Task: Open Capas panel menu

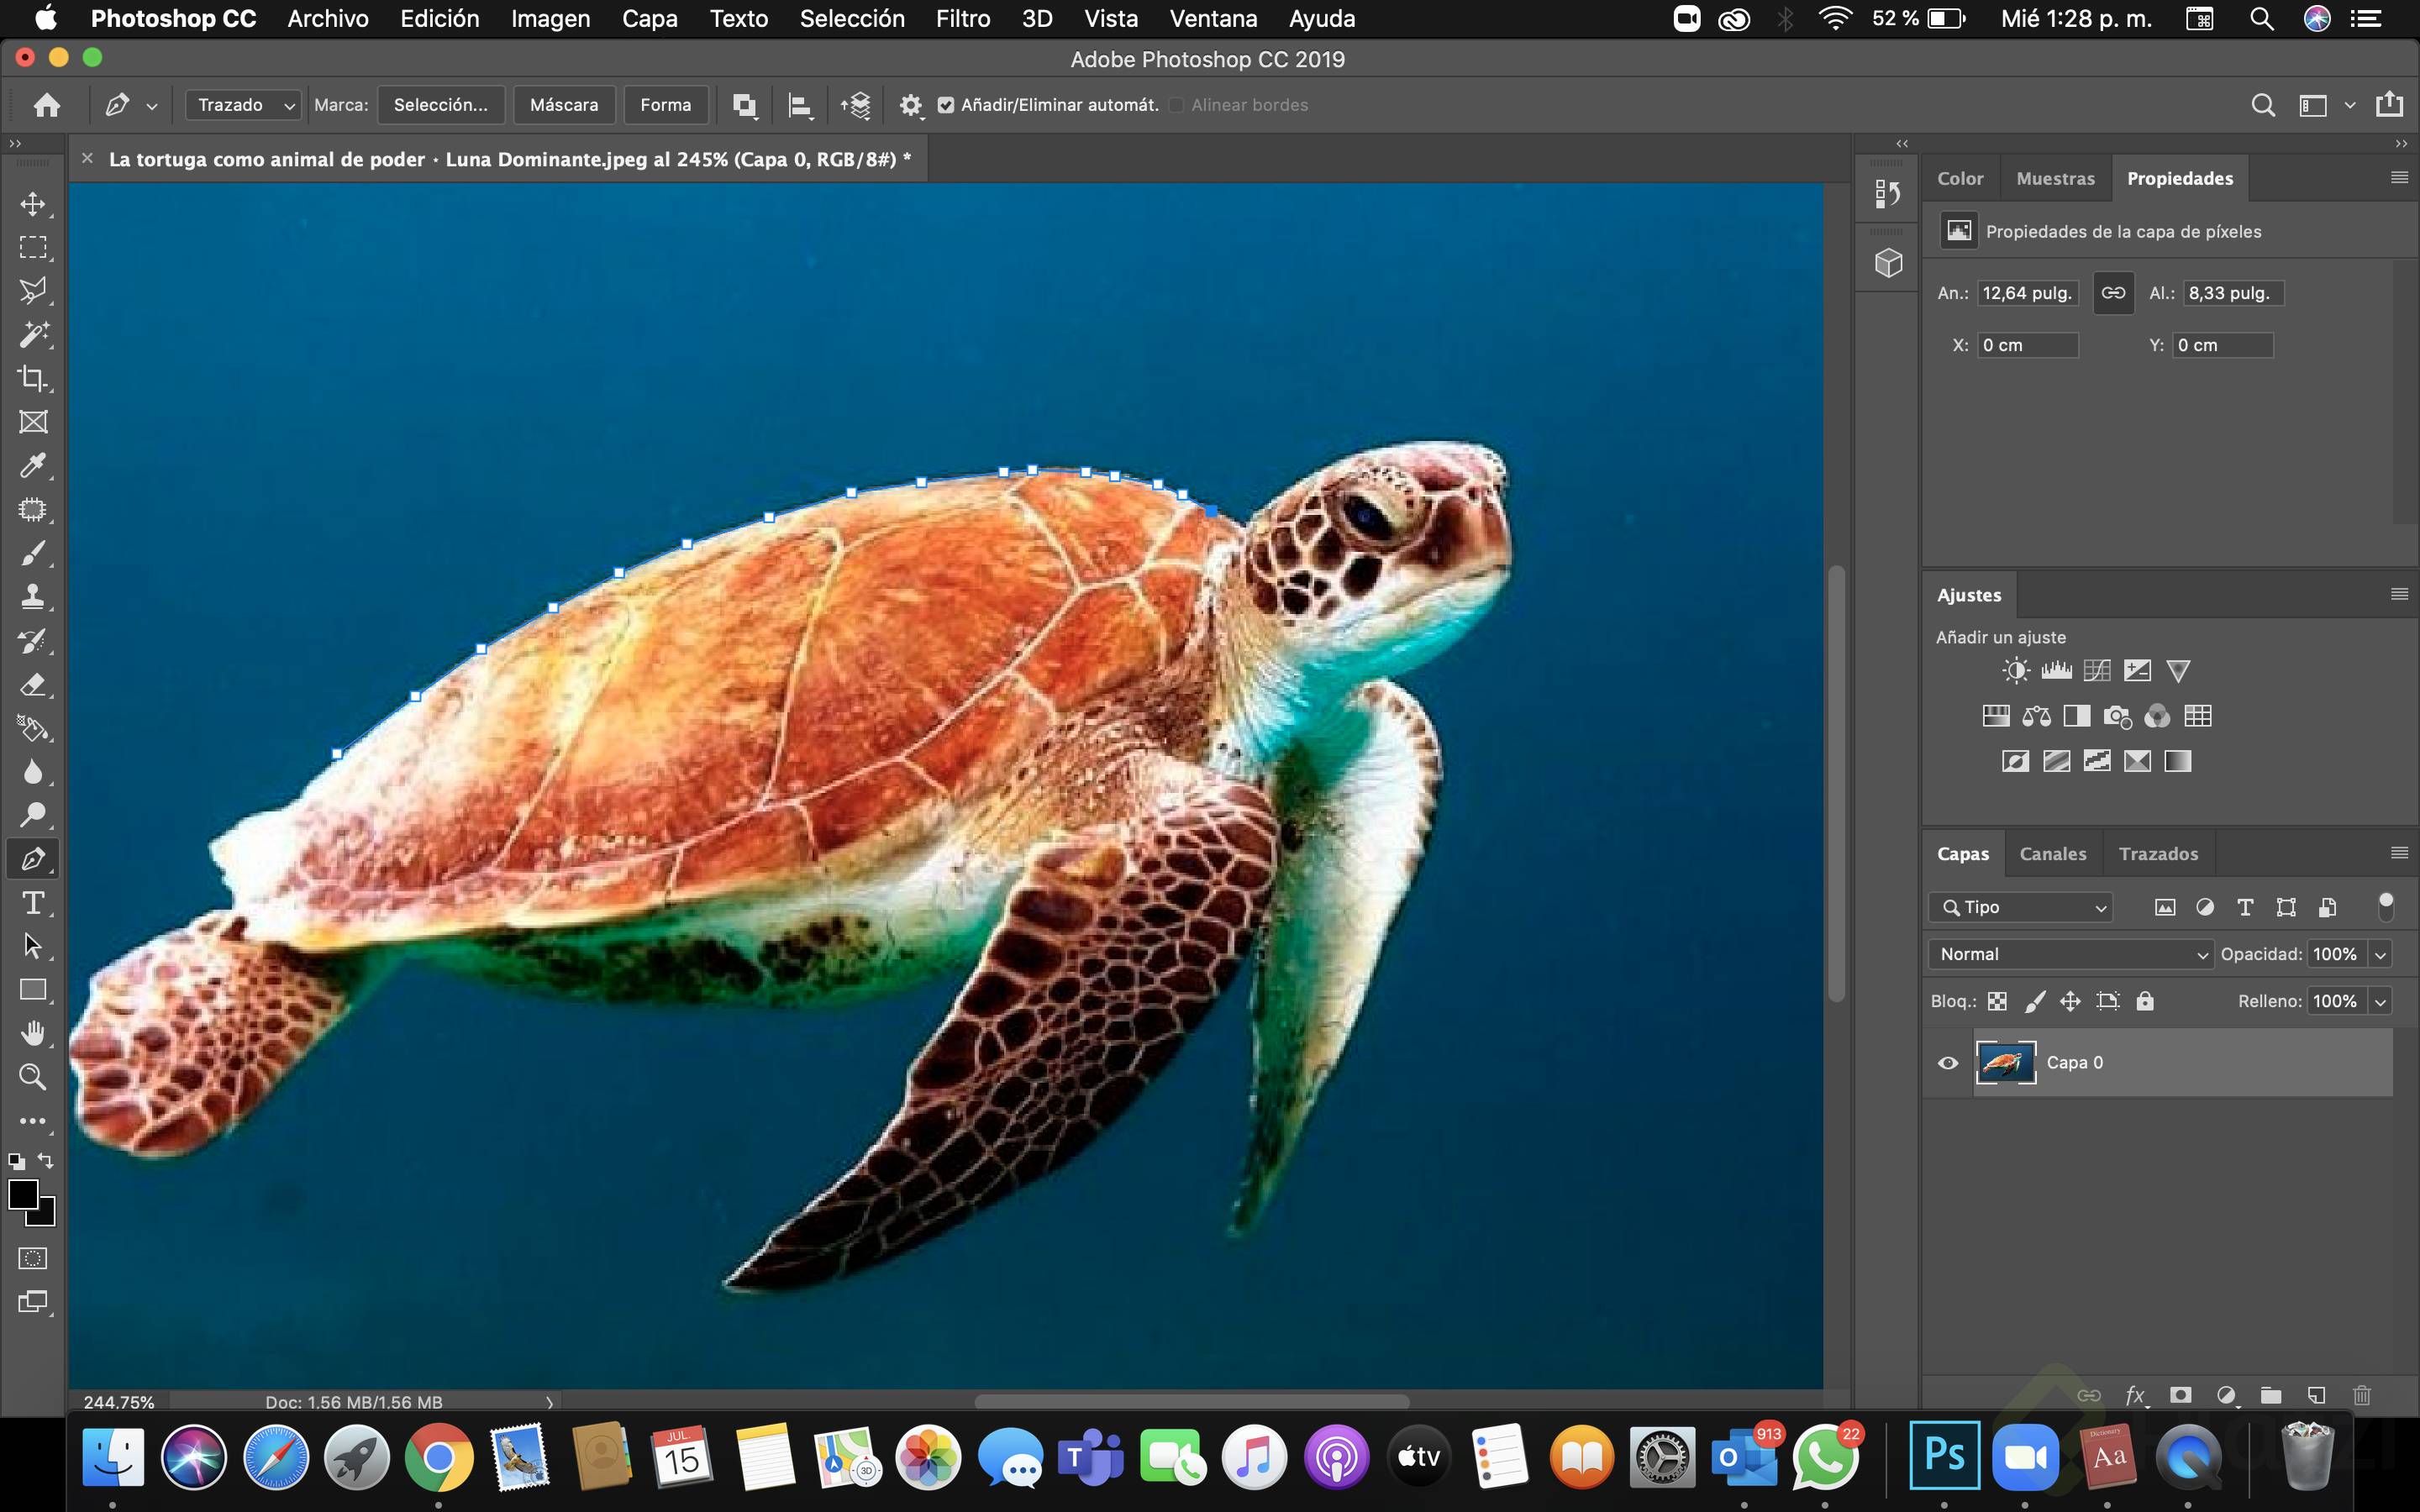Action: click(2399, 853)
